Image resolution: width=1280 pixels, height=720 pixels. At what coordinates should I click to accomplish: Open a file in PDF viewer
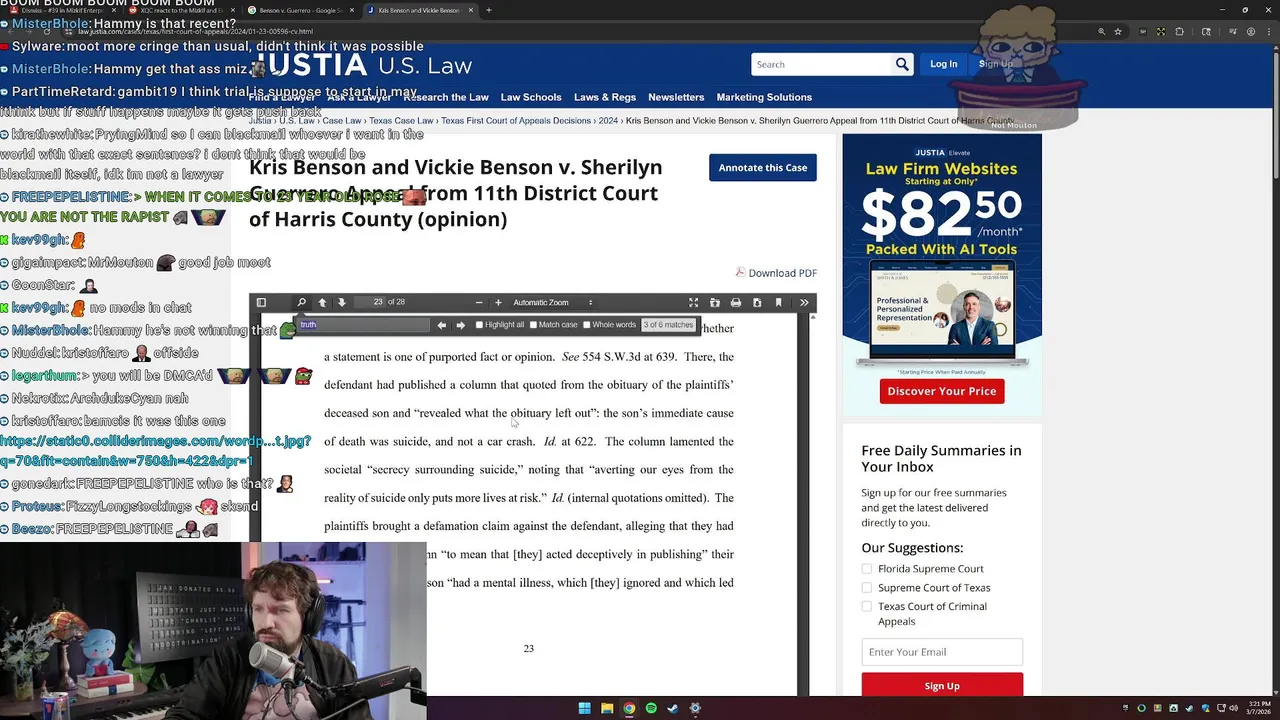(x=714, y=302)
